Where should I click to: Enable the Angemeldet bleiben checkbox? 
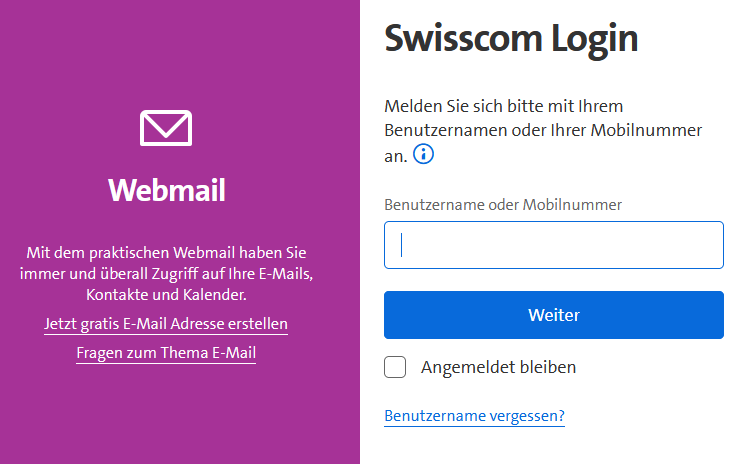click(395, 367)
